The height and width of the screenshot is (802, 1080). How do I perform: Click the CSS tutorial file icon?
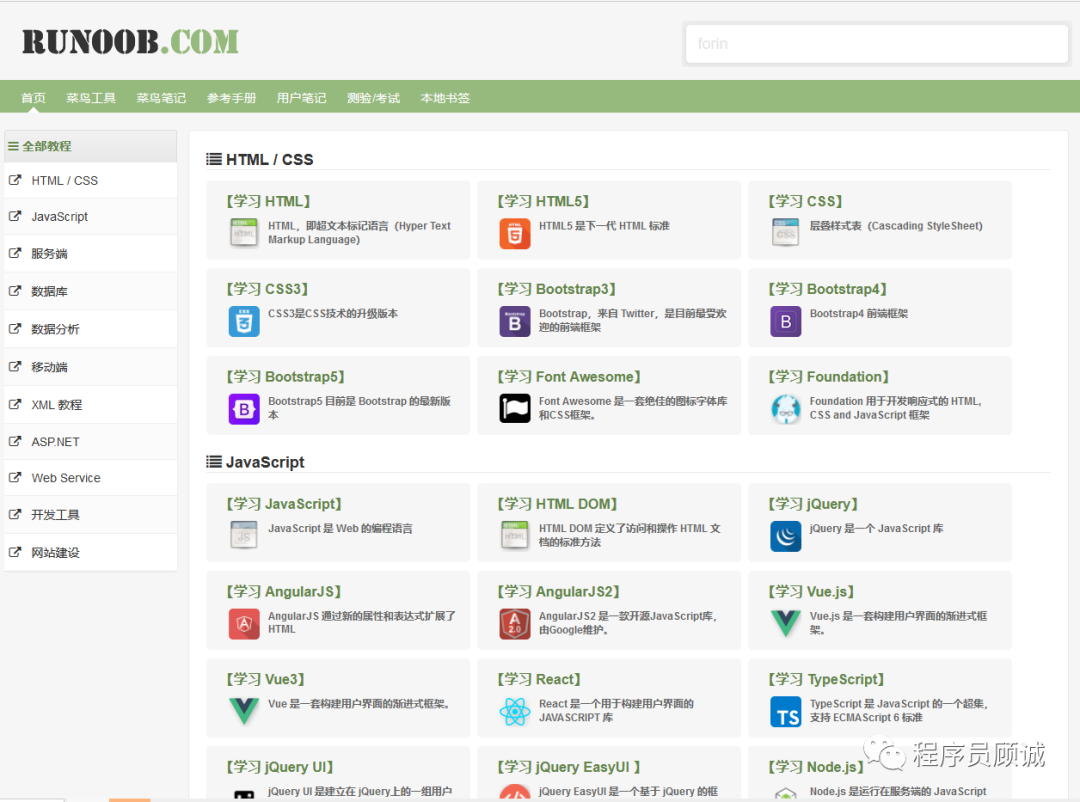(785, 233)
